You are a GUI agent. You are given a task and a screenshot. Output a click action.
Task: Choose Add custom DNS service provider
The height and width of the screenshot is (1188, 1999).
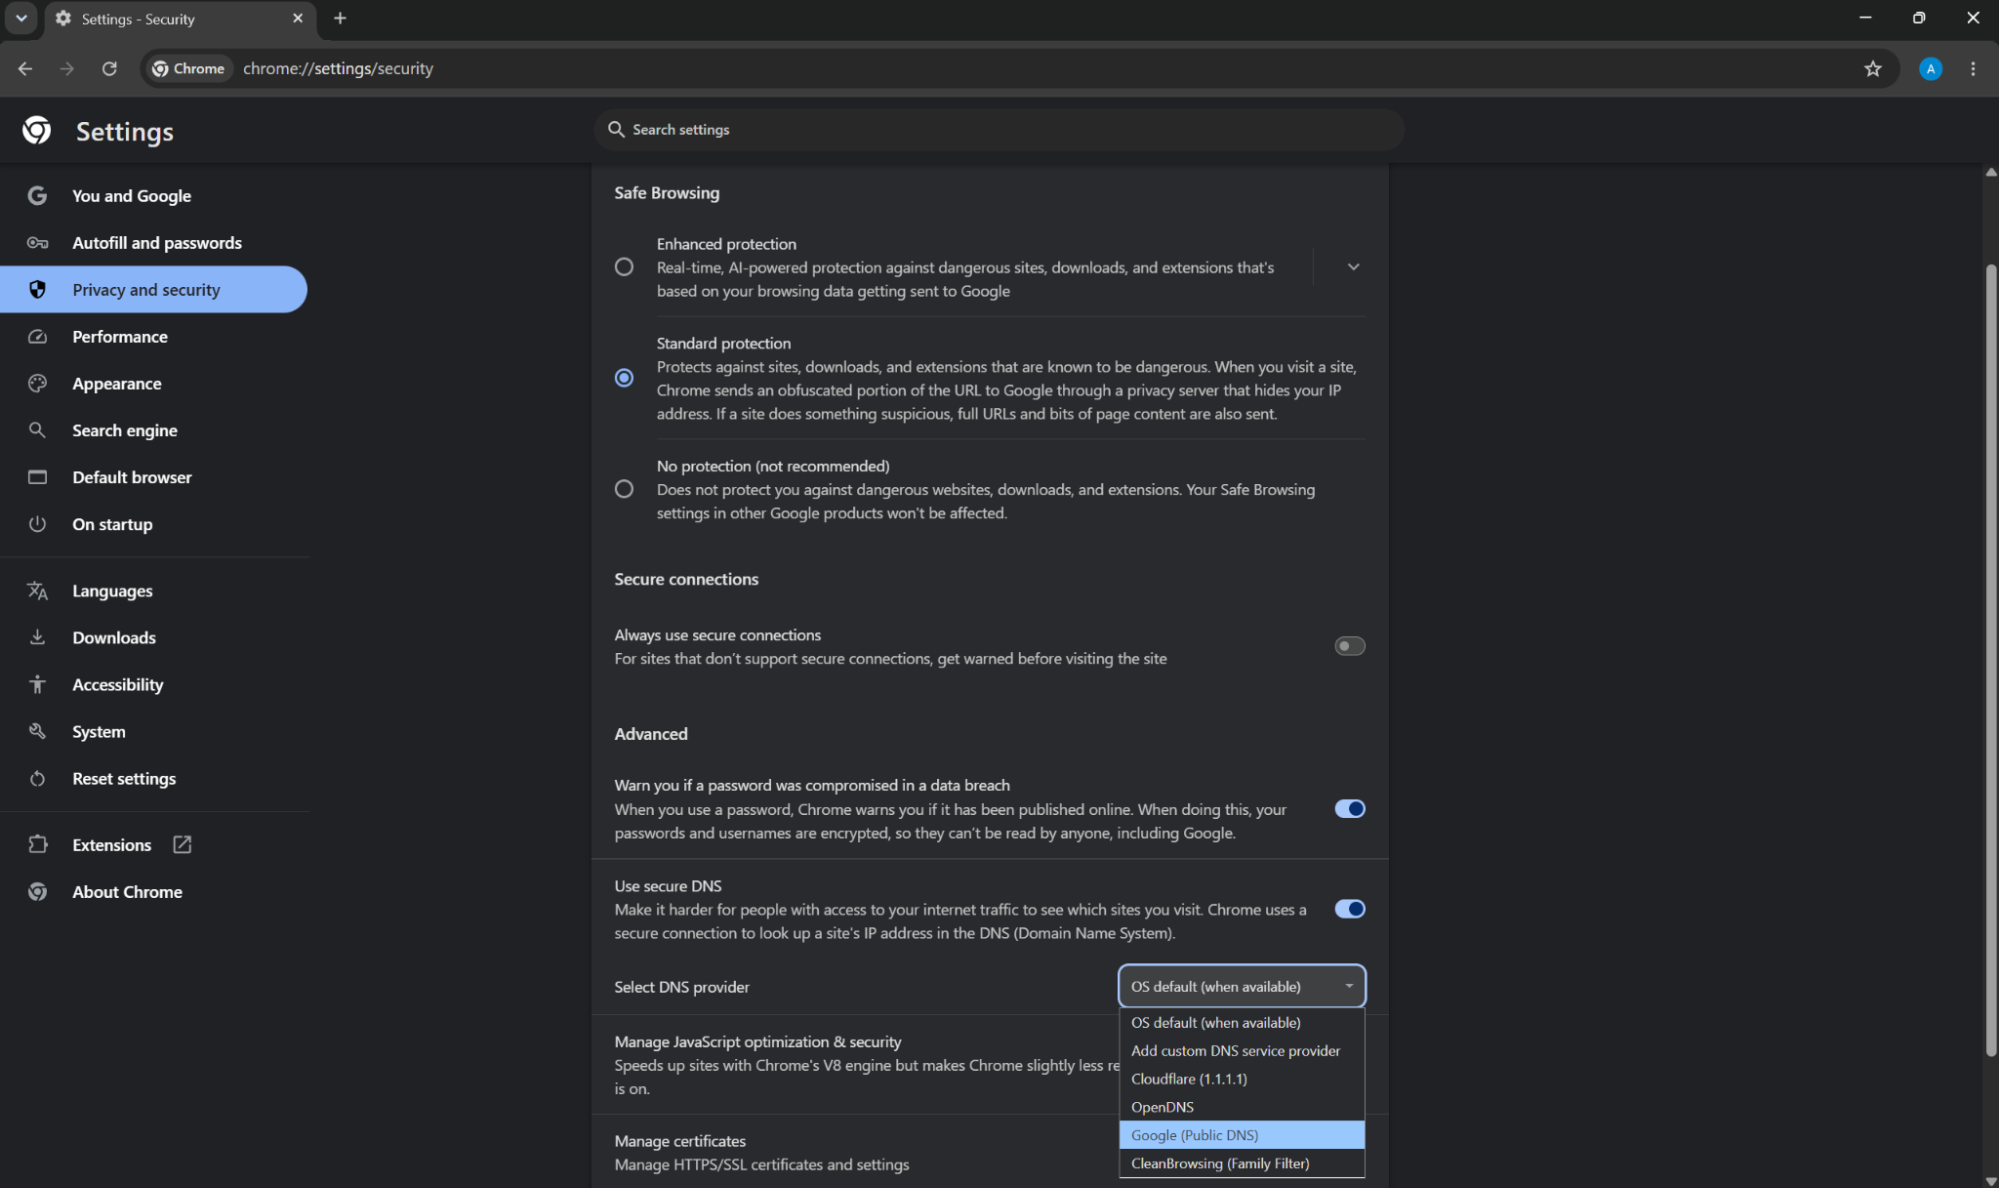tap(1241, 1051)
